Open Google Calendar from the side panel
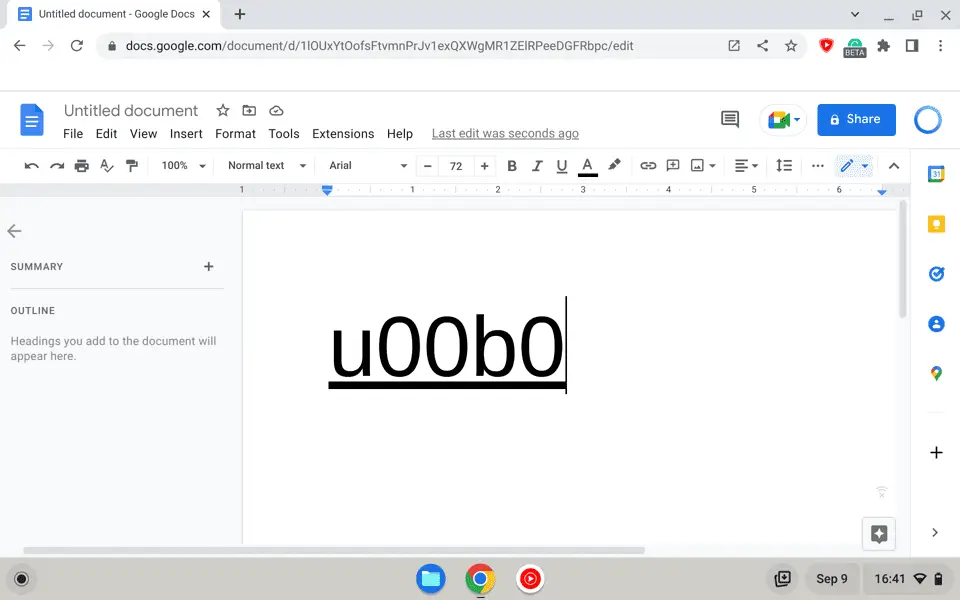The height and width of the screenshot is (600, 960). pos(936,174)
